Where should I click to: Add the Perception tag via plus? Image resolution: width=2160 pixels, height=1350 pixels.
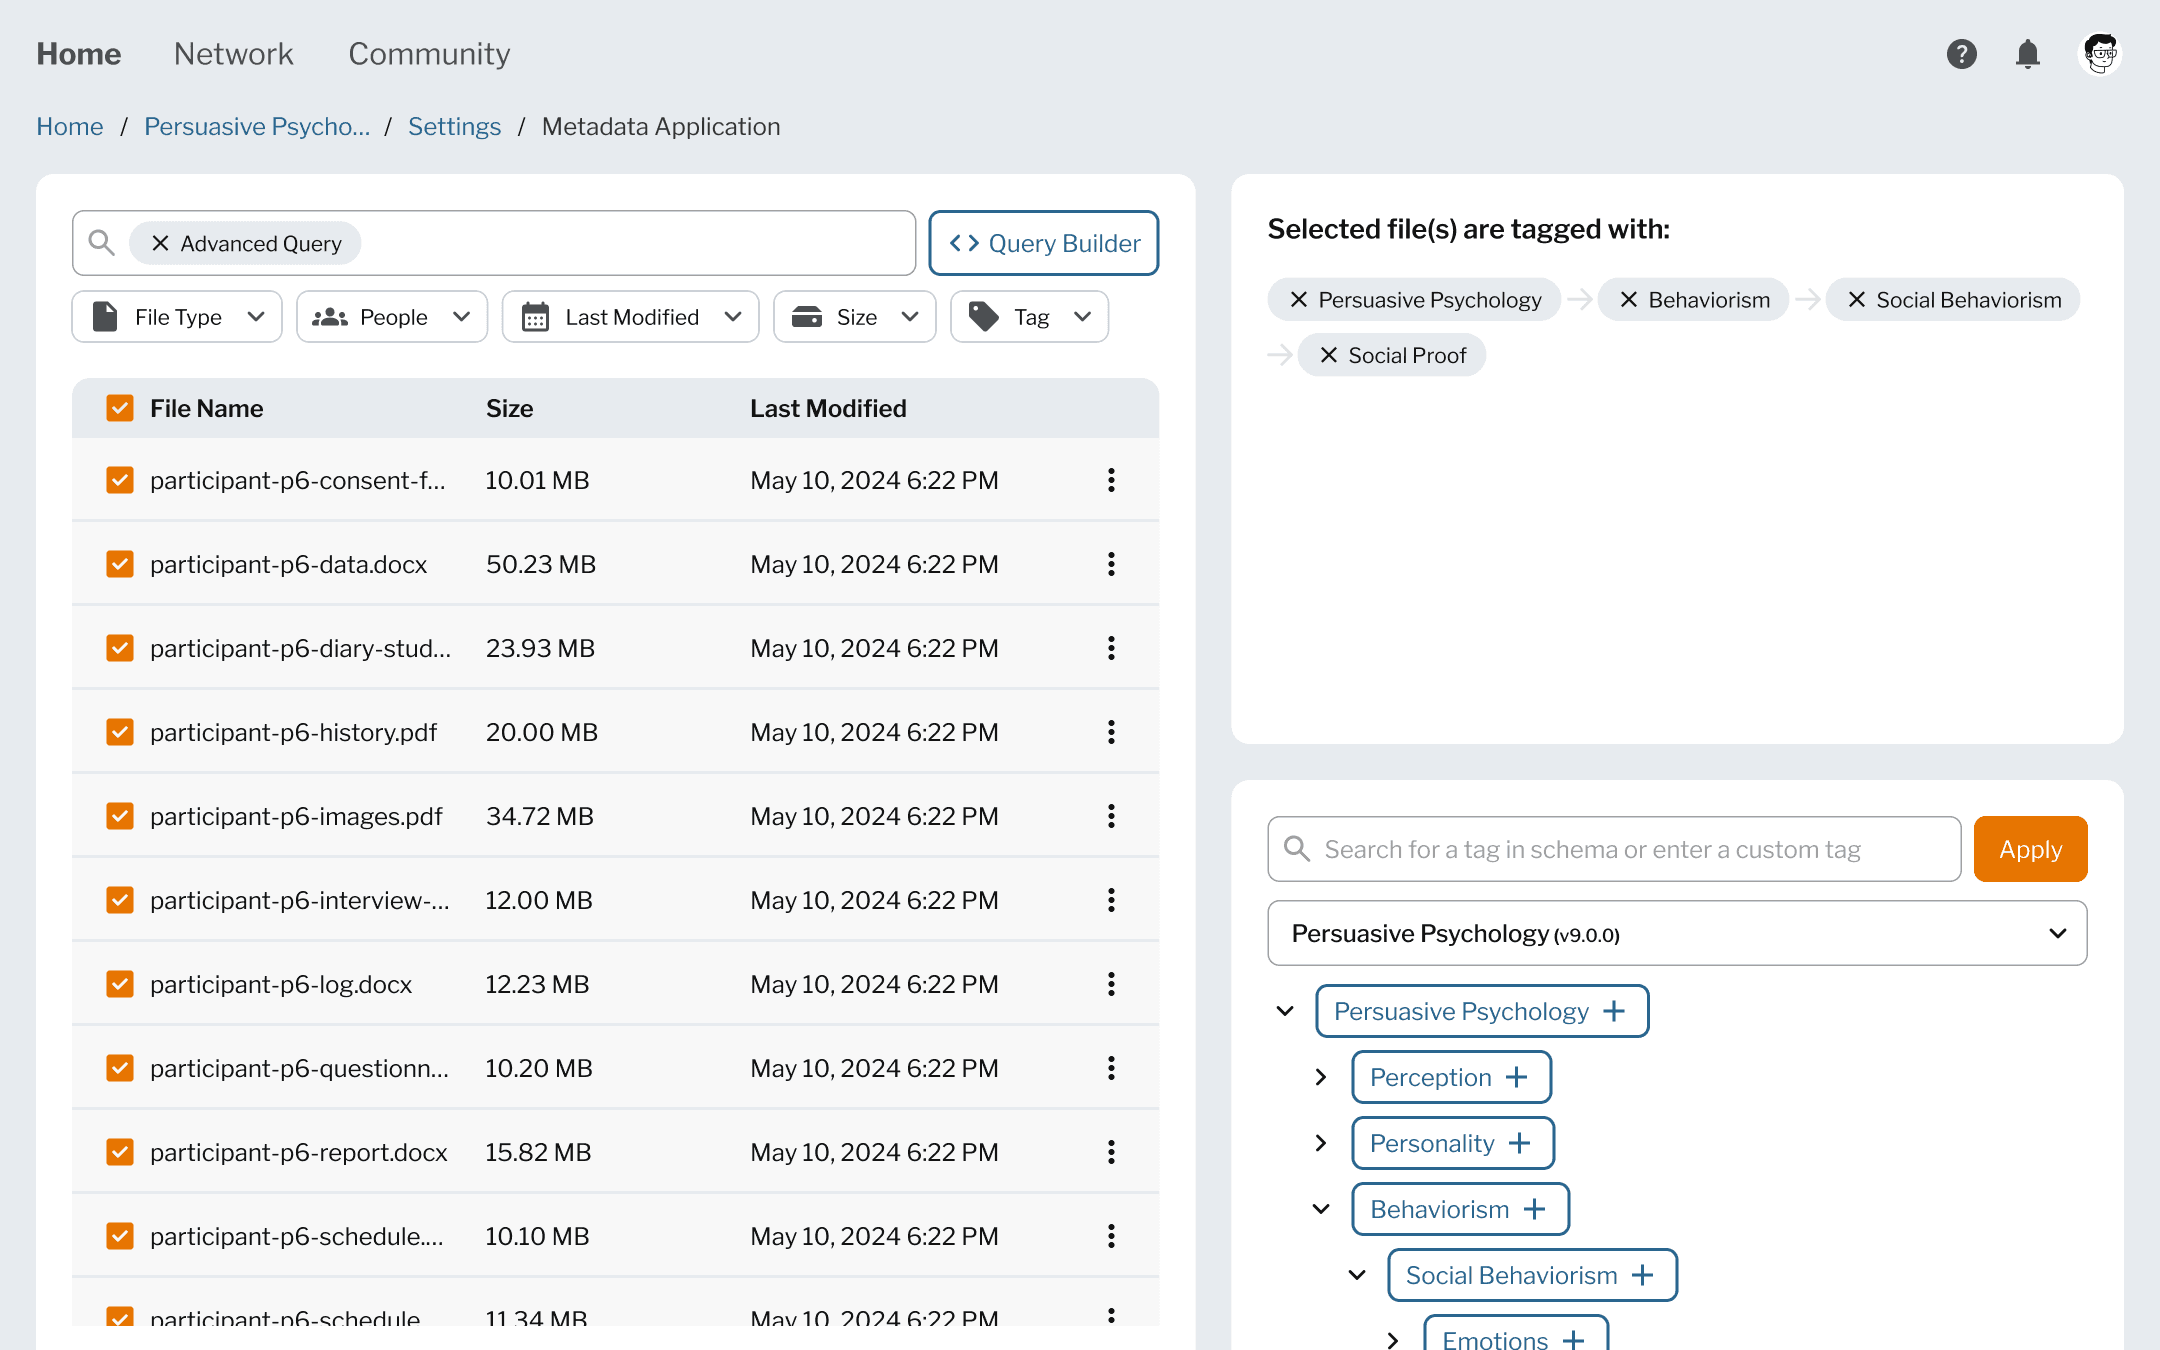click(1516, 1077)
